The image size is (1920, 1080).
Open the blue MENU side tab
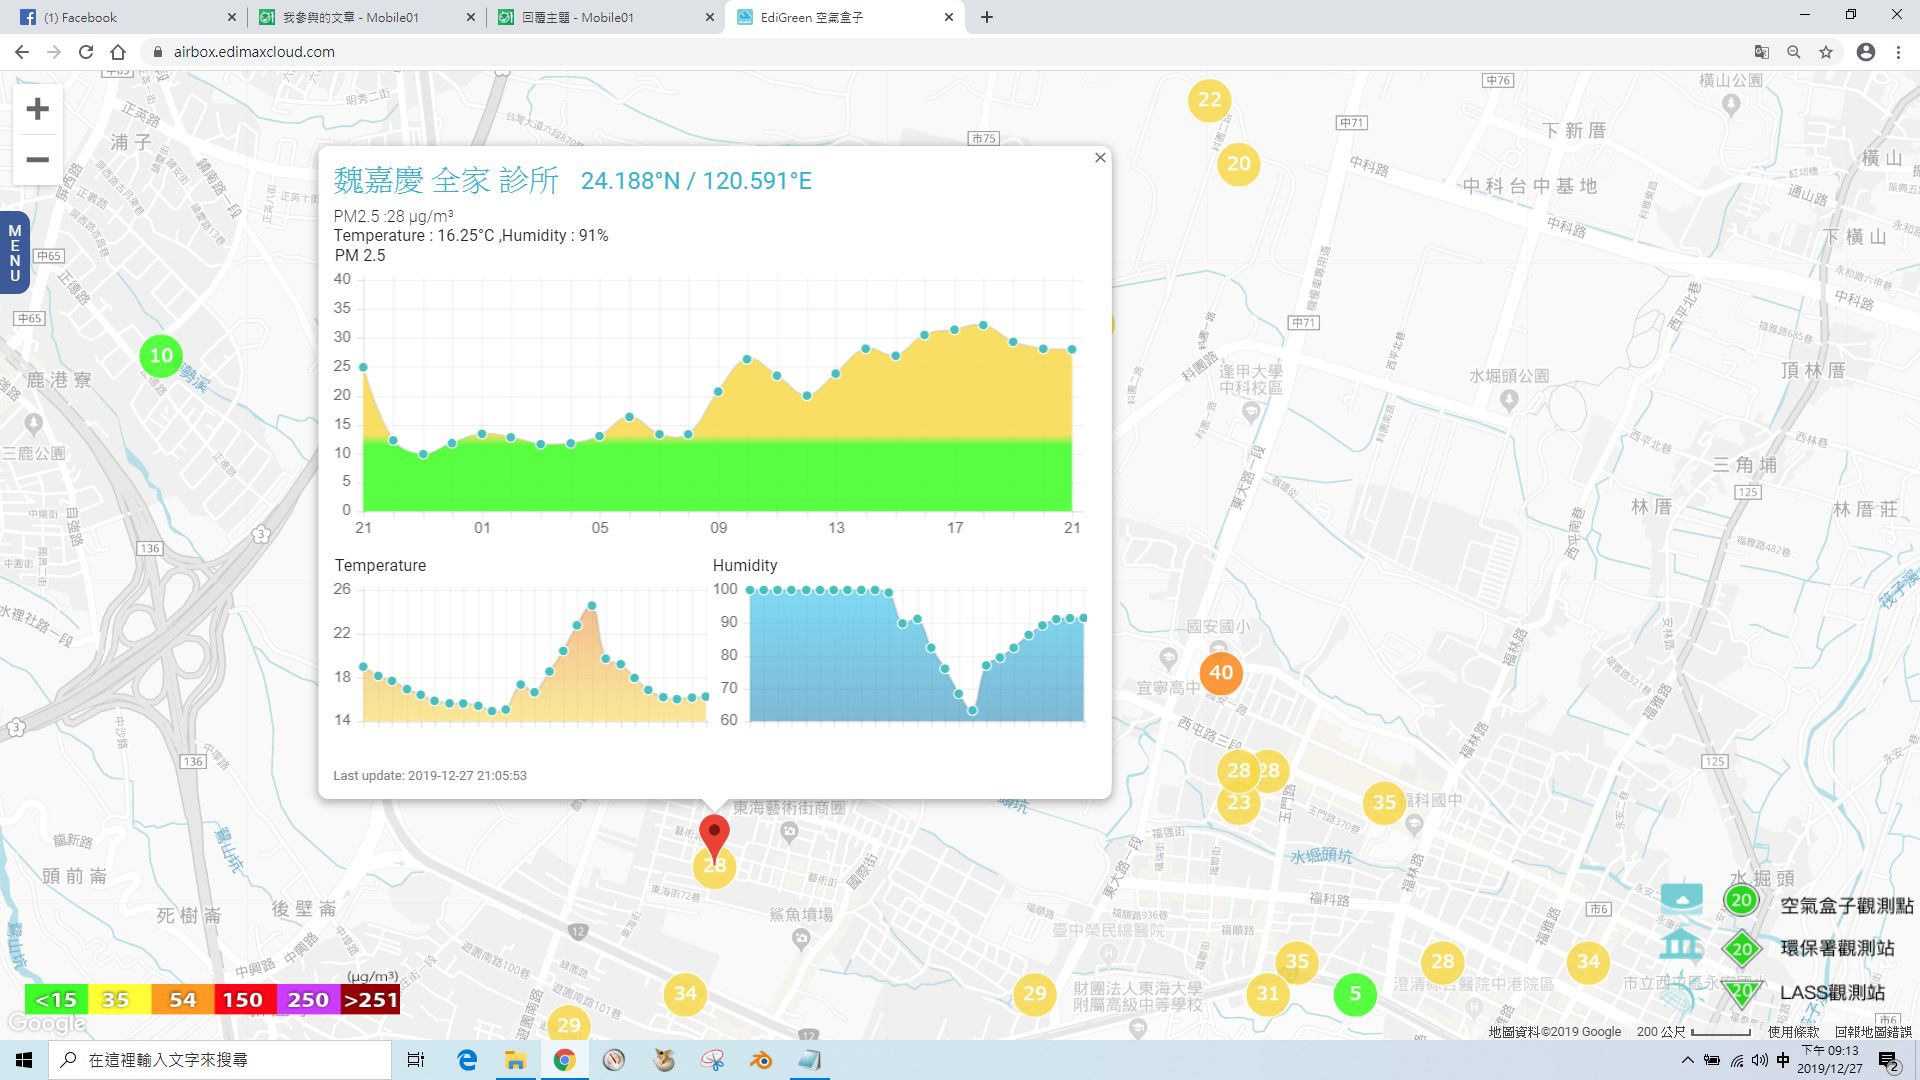coord(14,253)
